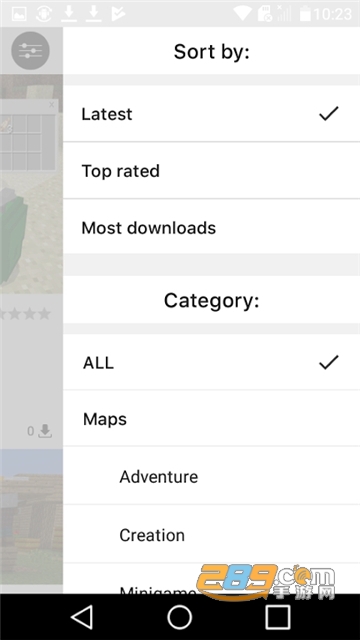The image size is (360, 640).
Task: Tap the Android home circle button
Action: click(180, 617)
